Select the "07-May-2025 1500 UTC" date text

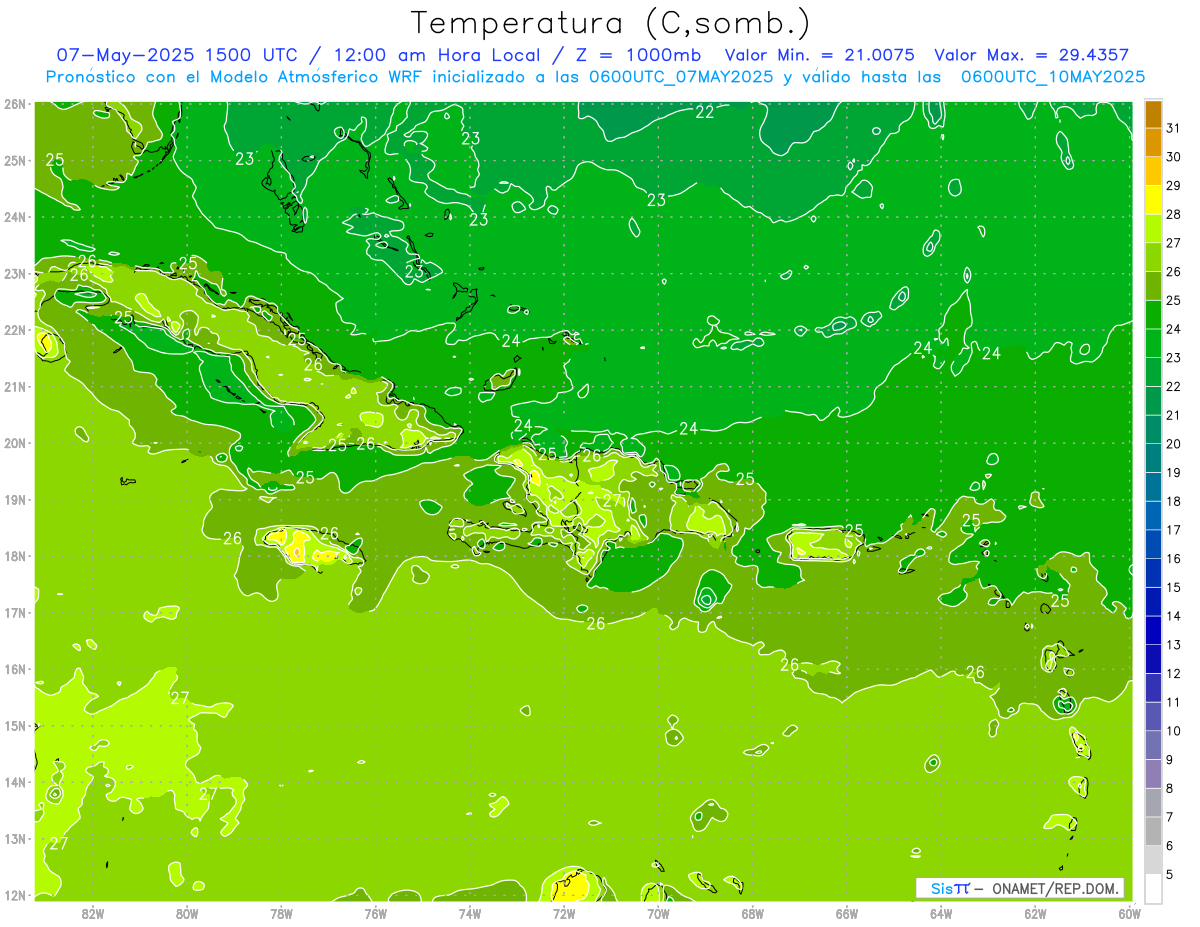(x=176, y=55)
